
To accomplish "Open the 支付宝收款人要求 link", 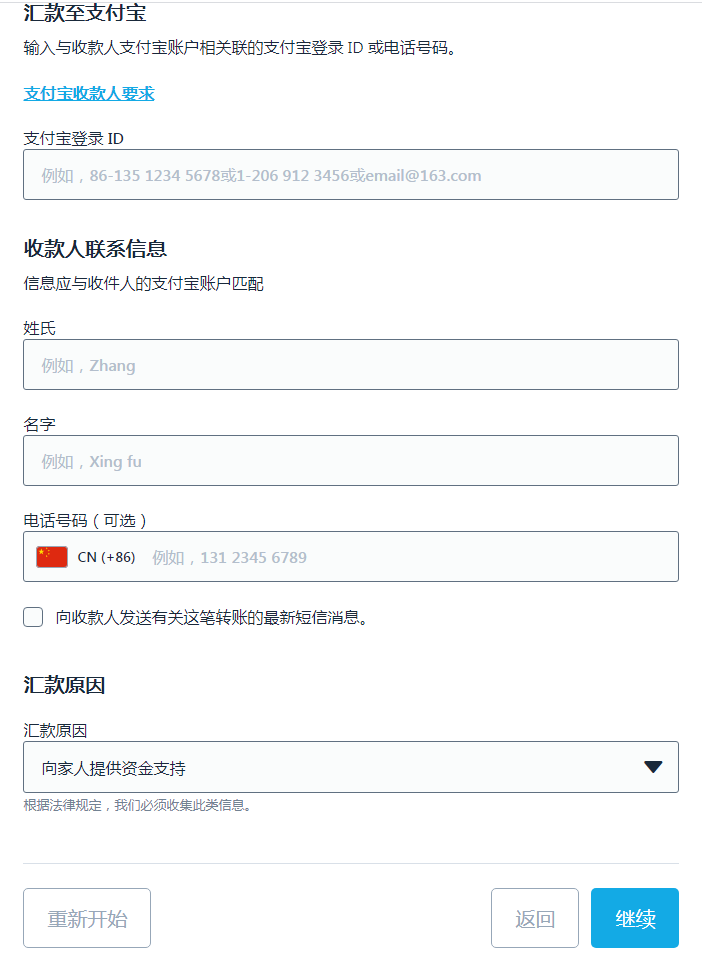I will point(89,94).
